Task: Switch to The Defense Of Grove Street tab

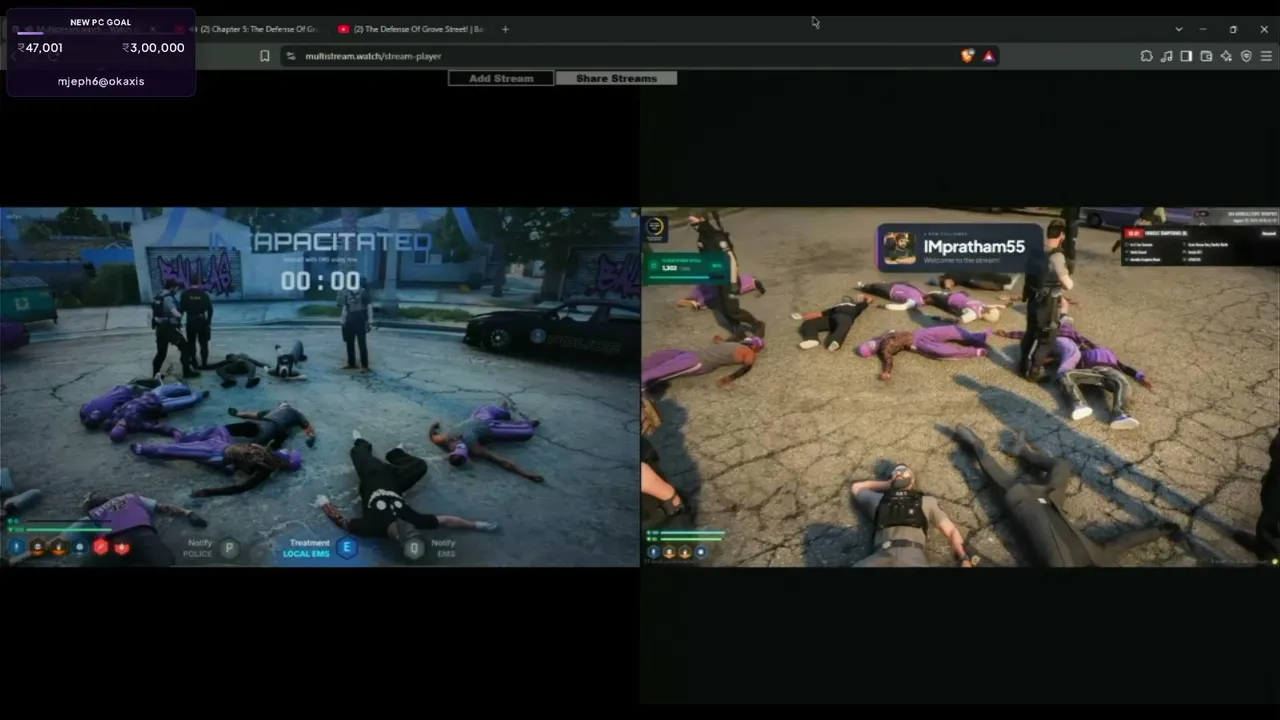Action: click(x=410, y=29)
